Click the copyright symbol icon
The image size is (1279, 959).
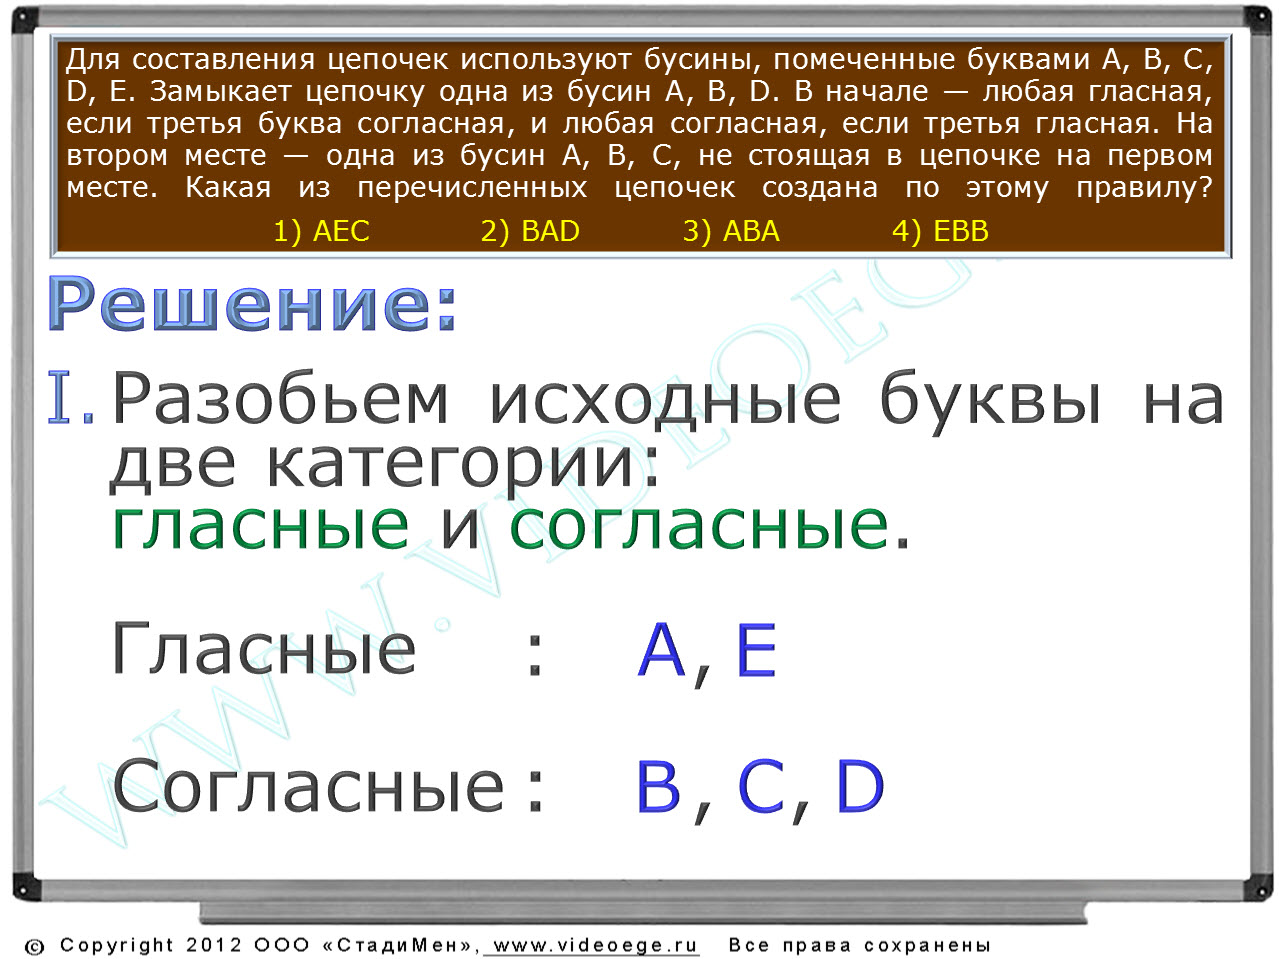35,947
